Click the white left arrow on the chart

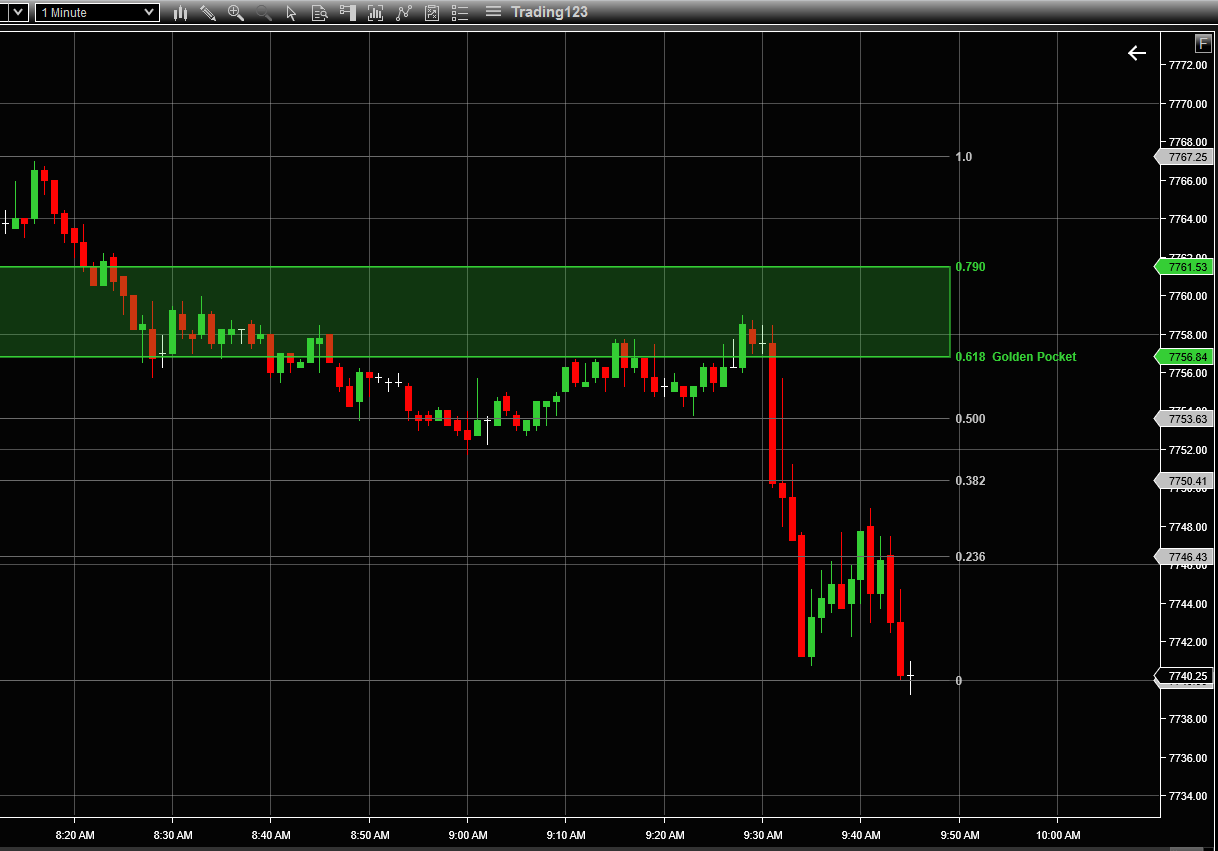click(1137, 53)
